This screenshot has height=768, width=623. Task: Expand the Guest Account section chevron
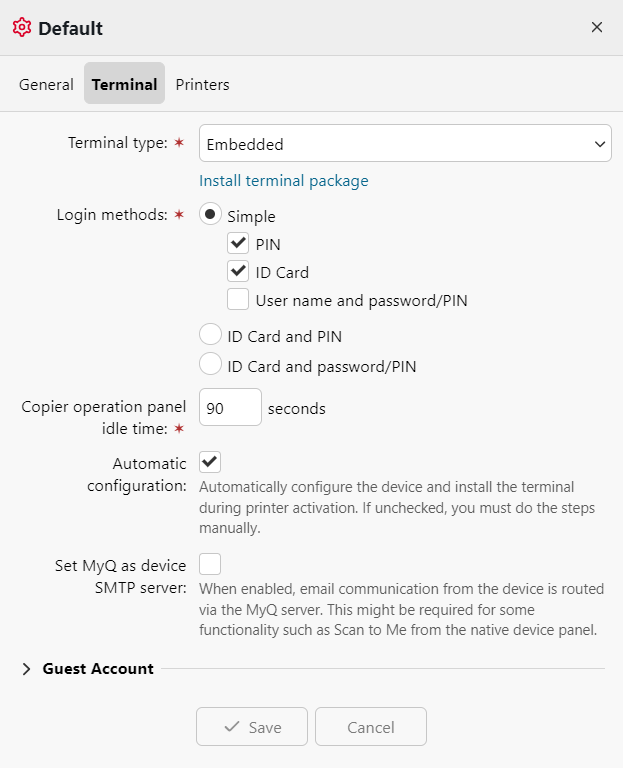pyautogui.click(x=27, y=669)
